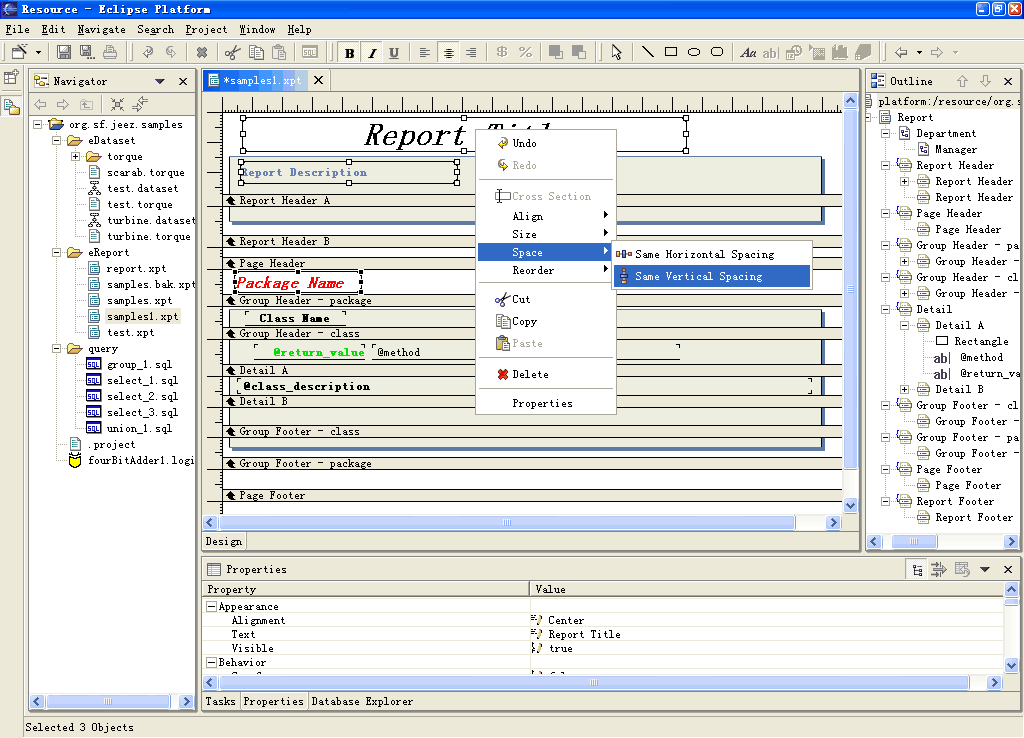1024x738 pixels.
Task: Select the ellipse drawing tool
Action: pos(694,52)
